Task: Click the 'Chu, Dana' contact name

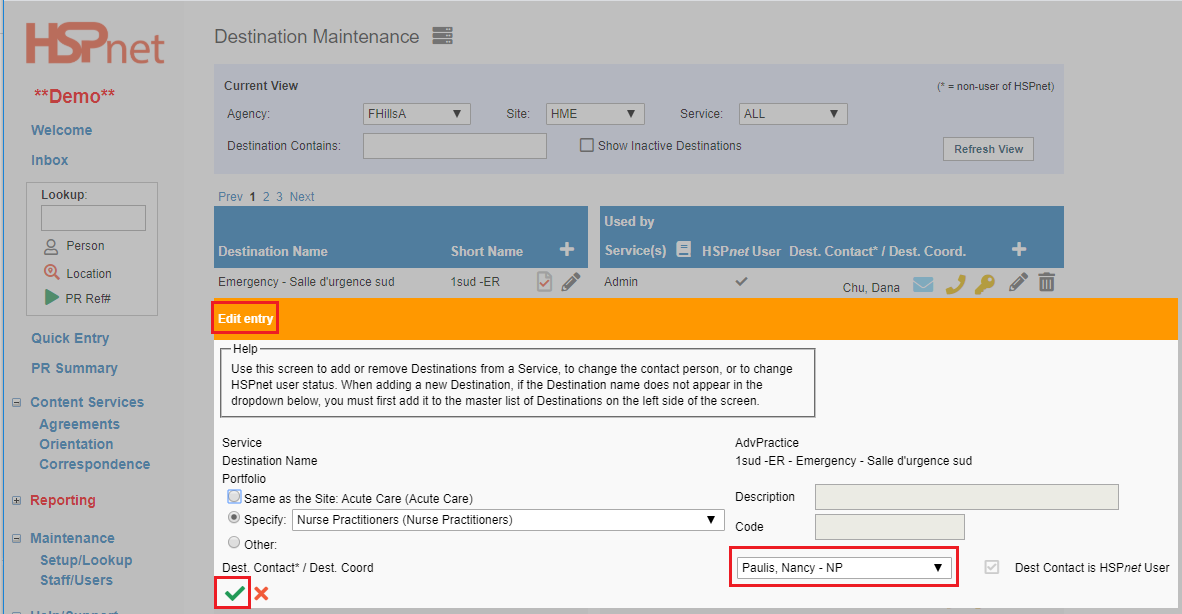Action: pos(871,288)
